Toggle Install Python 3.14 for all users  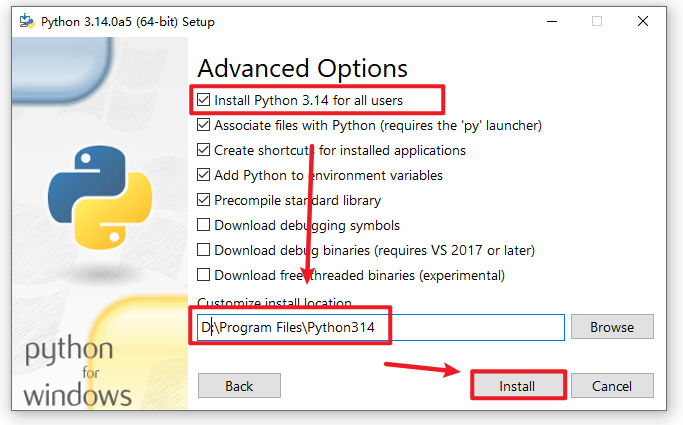click(205, 101)
